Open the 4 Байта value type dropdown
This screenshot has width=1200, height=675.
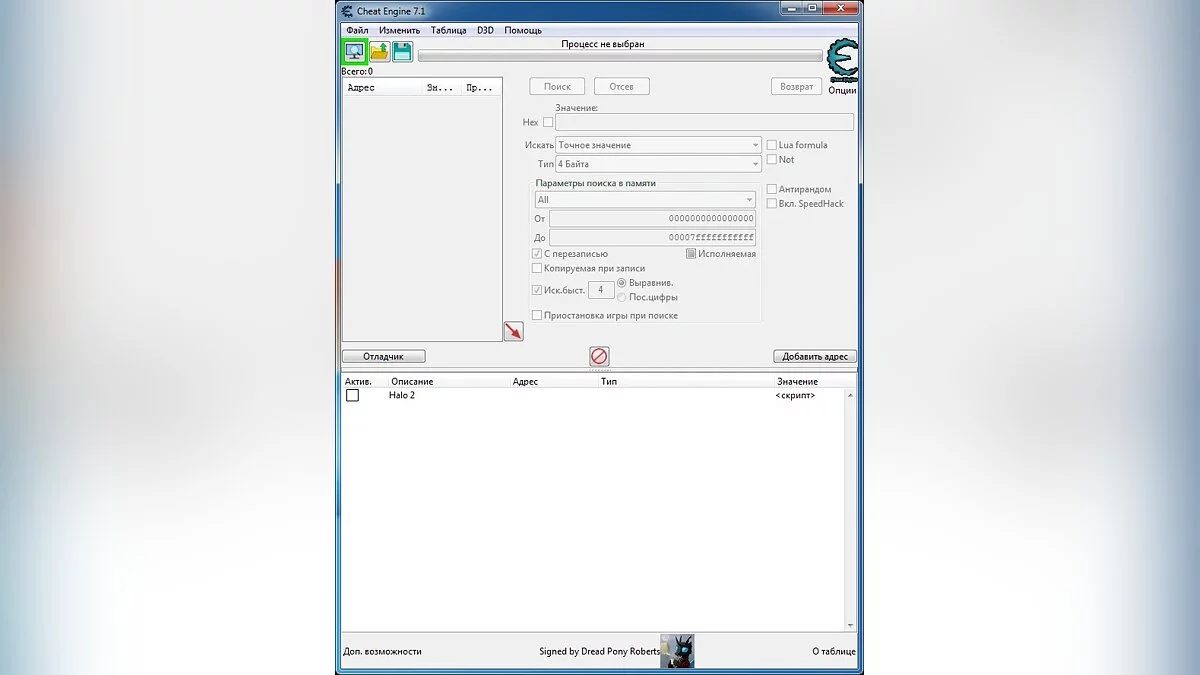tap(658, 164)
